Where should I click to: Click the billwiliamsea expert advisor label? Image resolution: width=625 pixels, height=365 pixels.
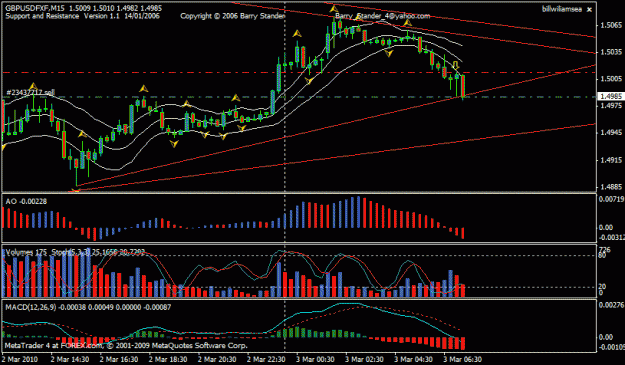click(x=562, y=9)
